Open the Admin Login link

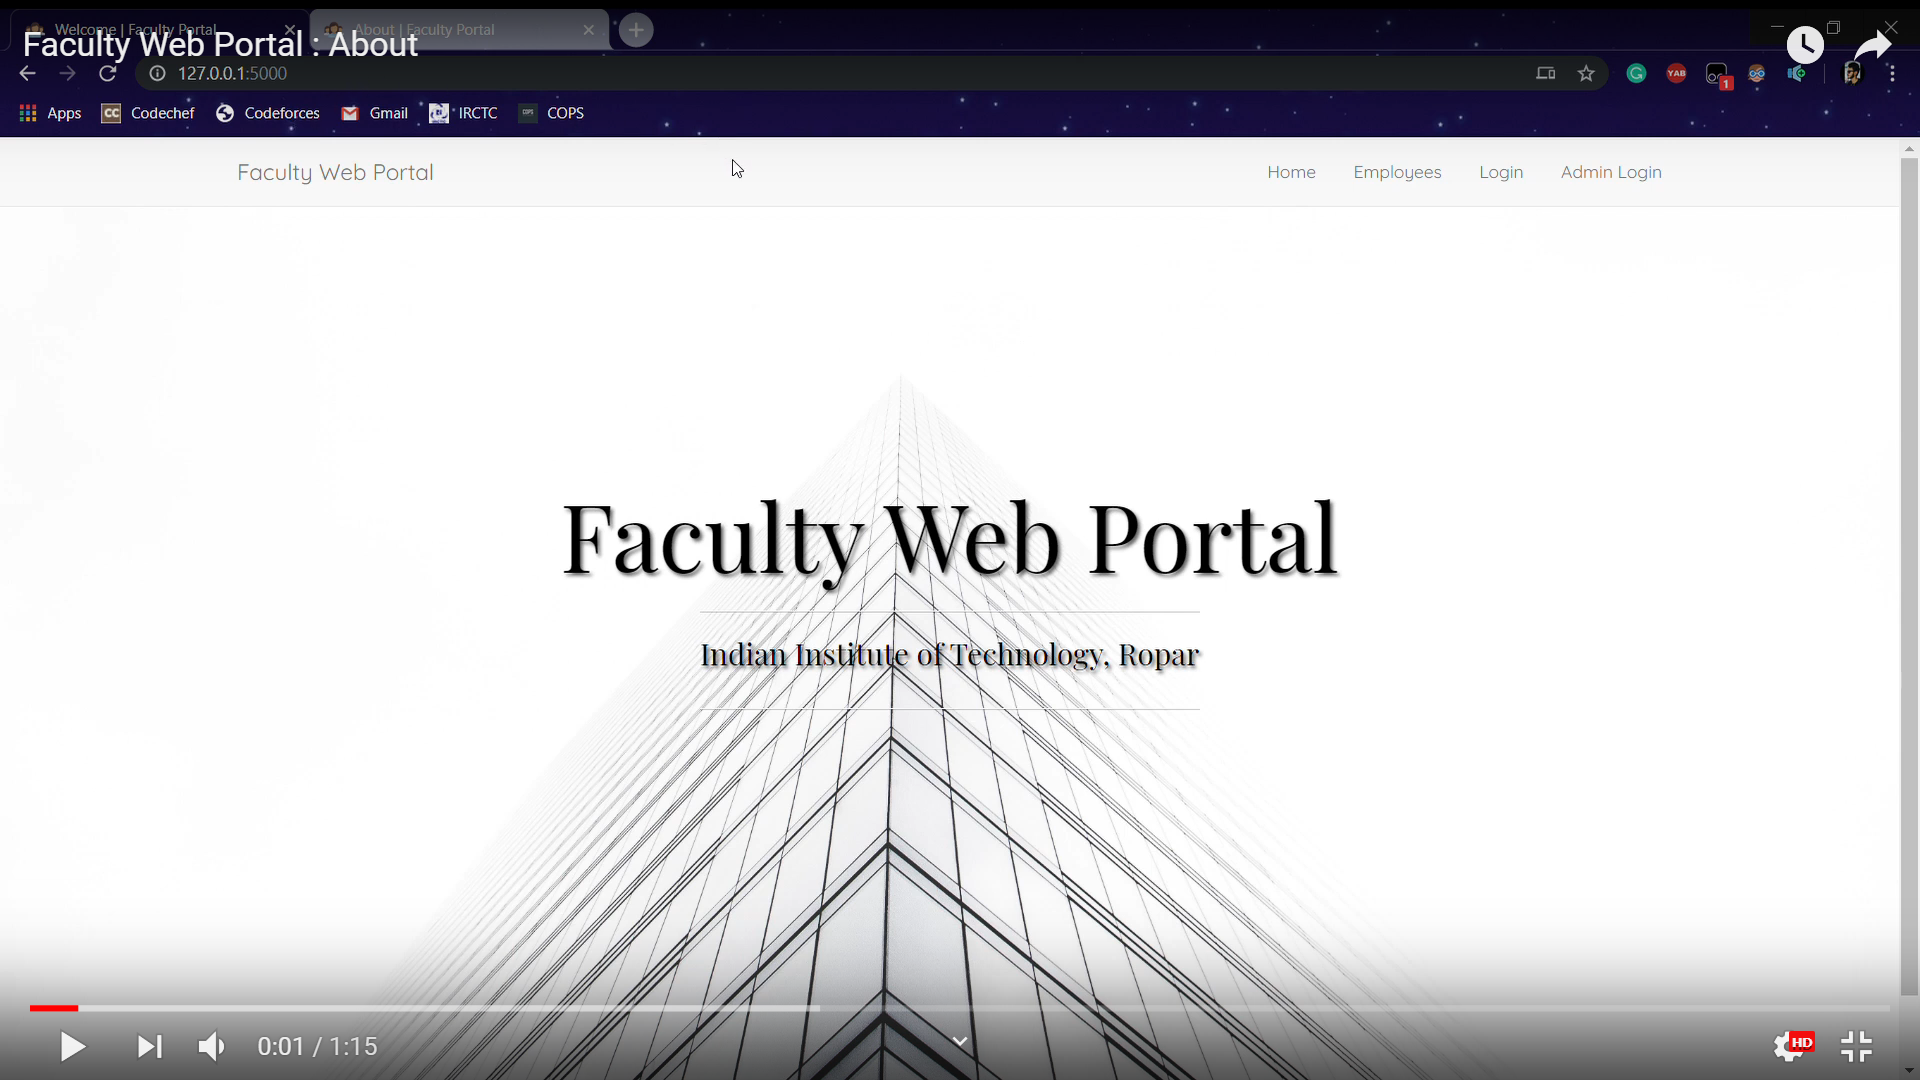(1611, 172)
